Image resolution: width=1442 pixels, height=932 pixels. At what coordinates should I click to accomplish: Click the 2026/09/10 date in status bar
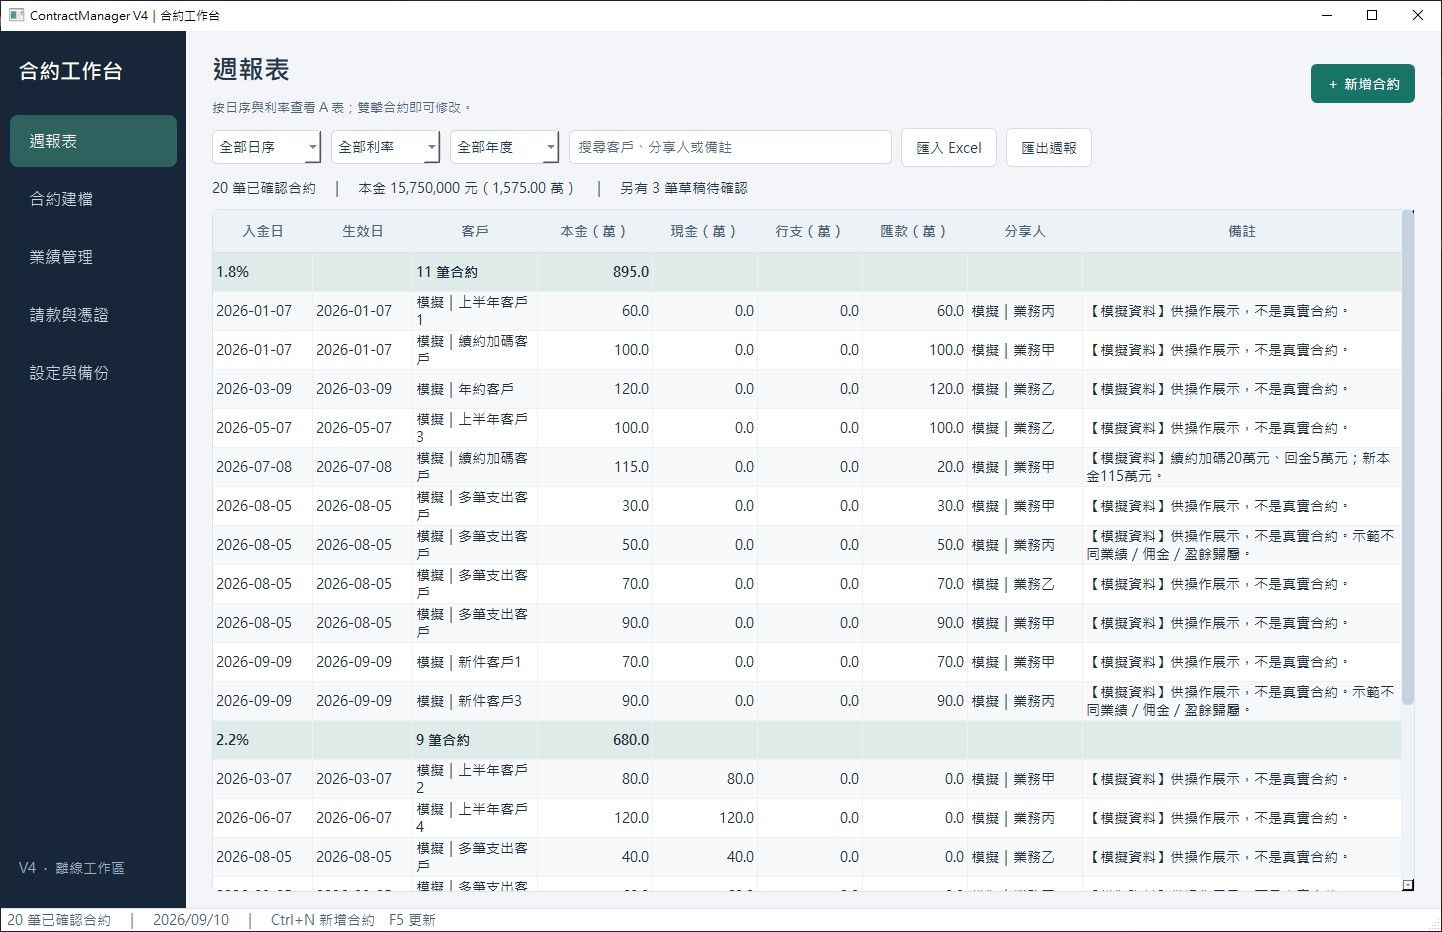coord(191,920)
